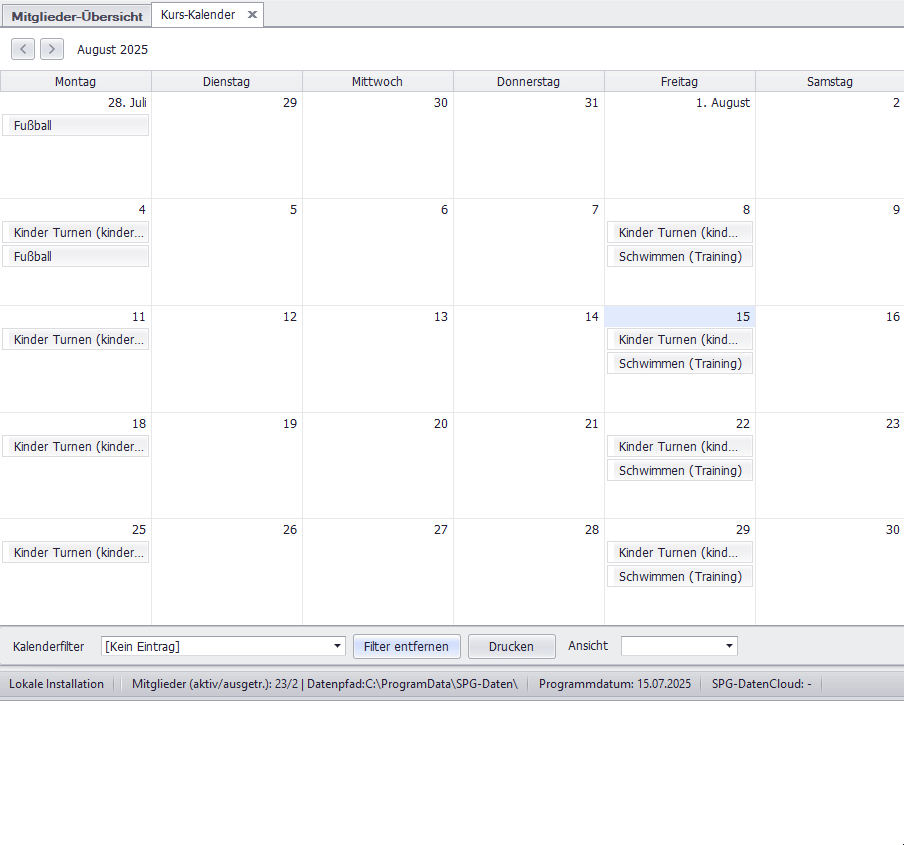Select Schwimmen (Training) on August 22
This screenshot has width=904, height=845.
[x=680, y=471]
